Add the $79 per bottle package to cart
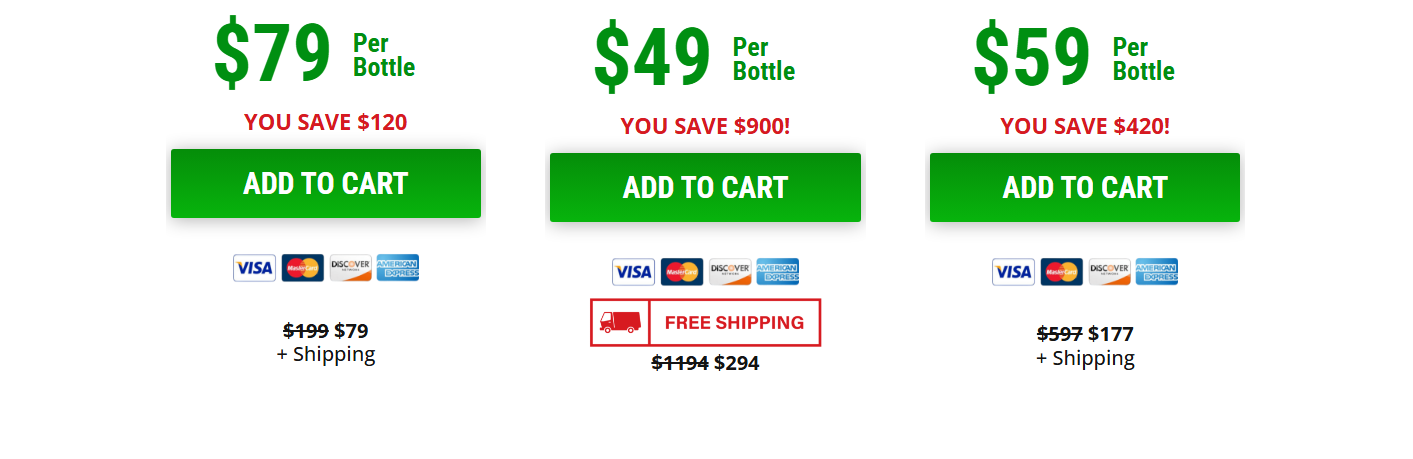The height and width of the screenshot is (459, 1413). [326, 184]
